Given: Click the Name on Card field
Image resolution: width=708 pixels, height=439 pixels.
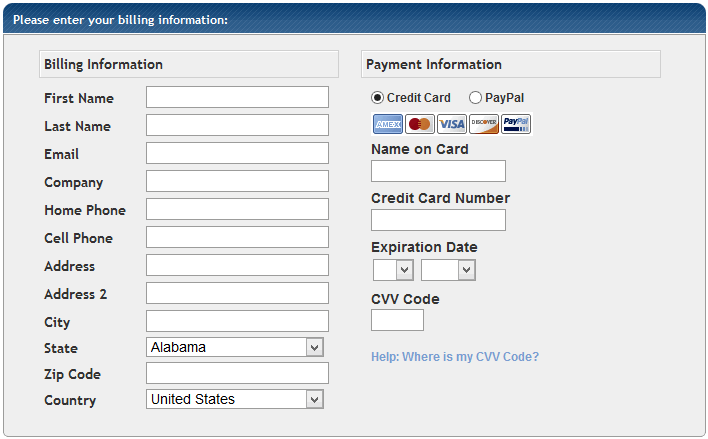Looking at the screenshot, I should (438, 171).
